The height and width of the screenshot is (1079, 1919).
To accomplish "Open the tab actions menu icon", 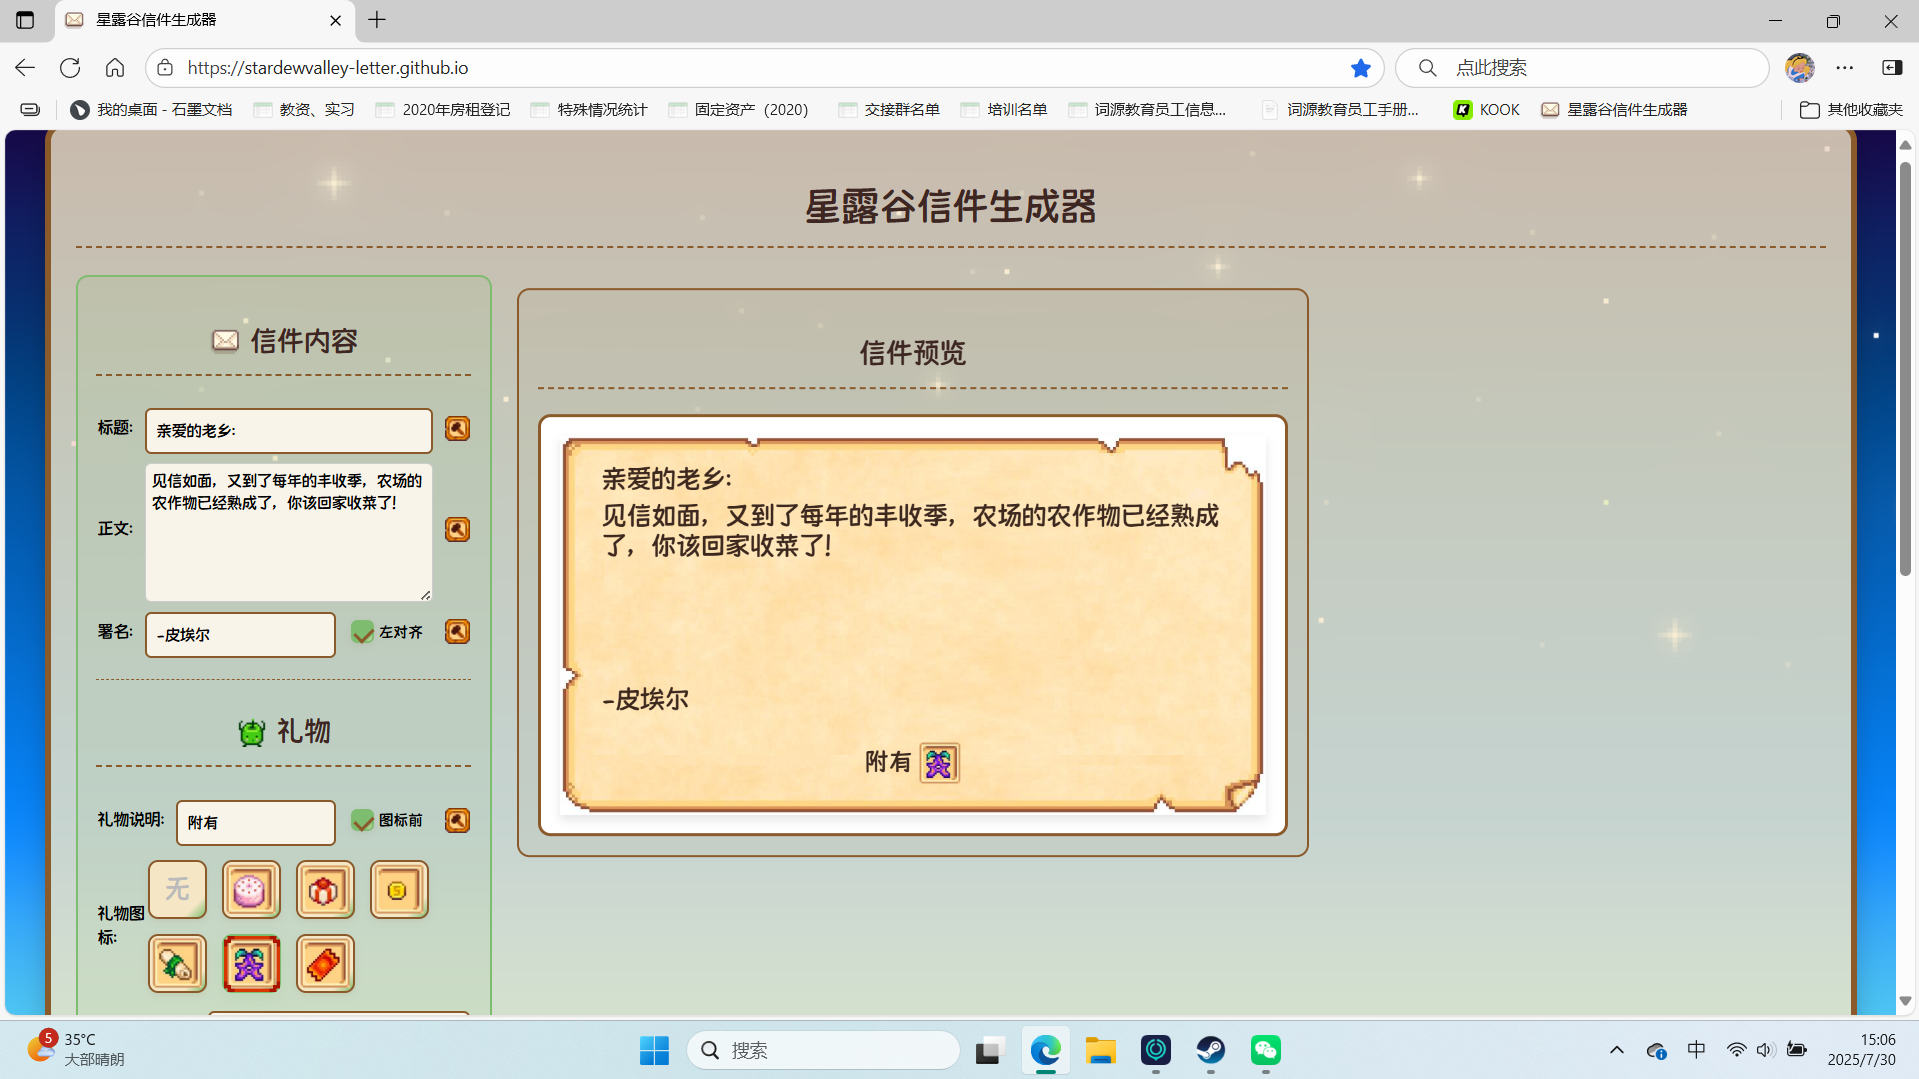I will pos(25,20).
